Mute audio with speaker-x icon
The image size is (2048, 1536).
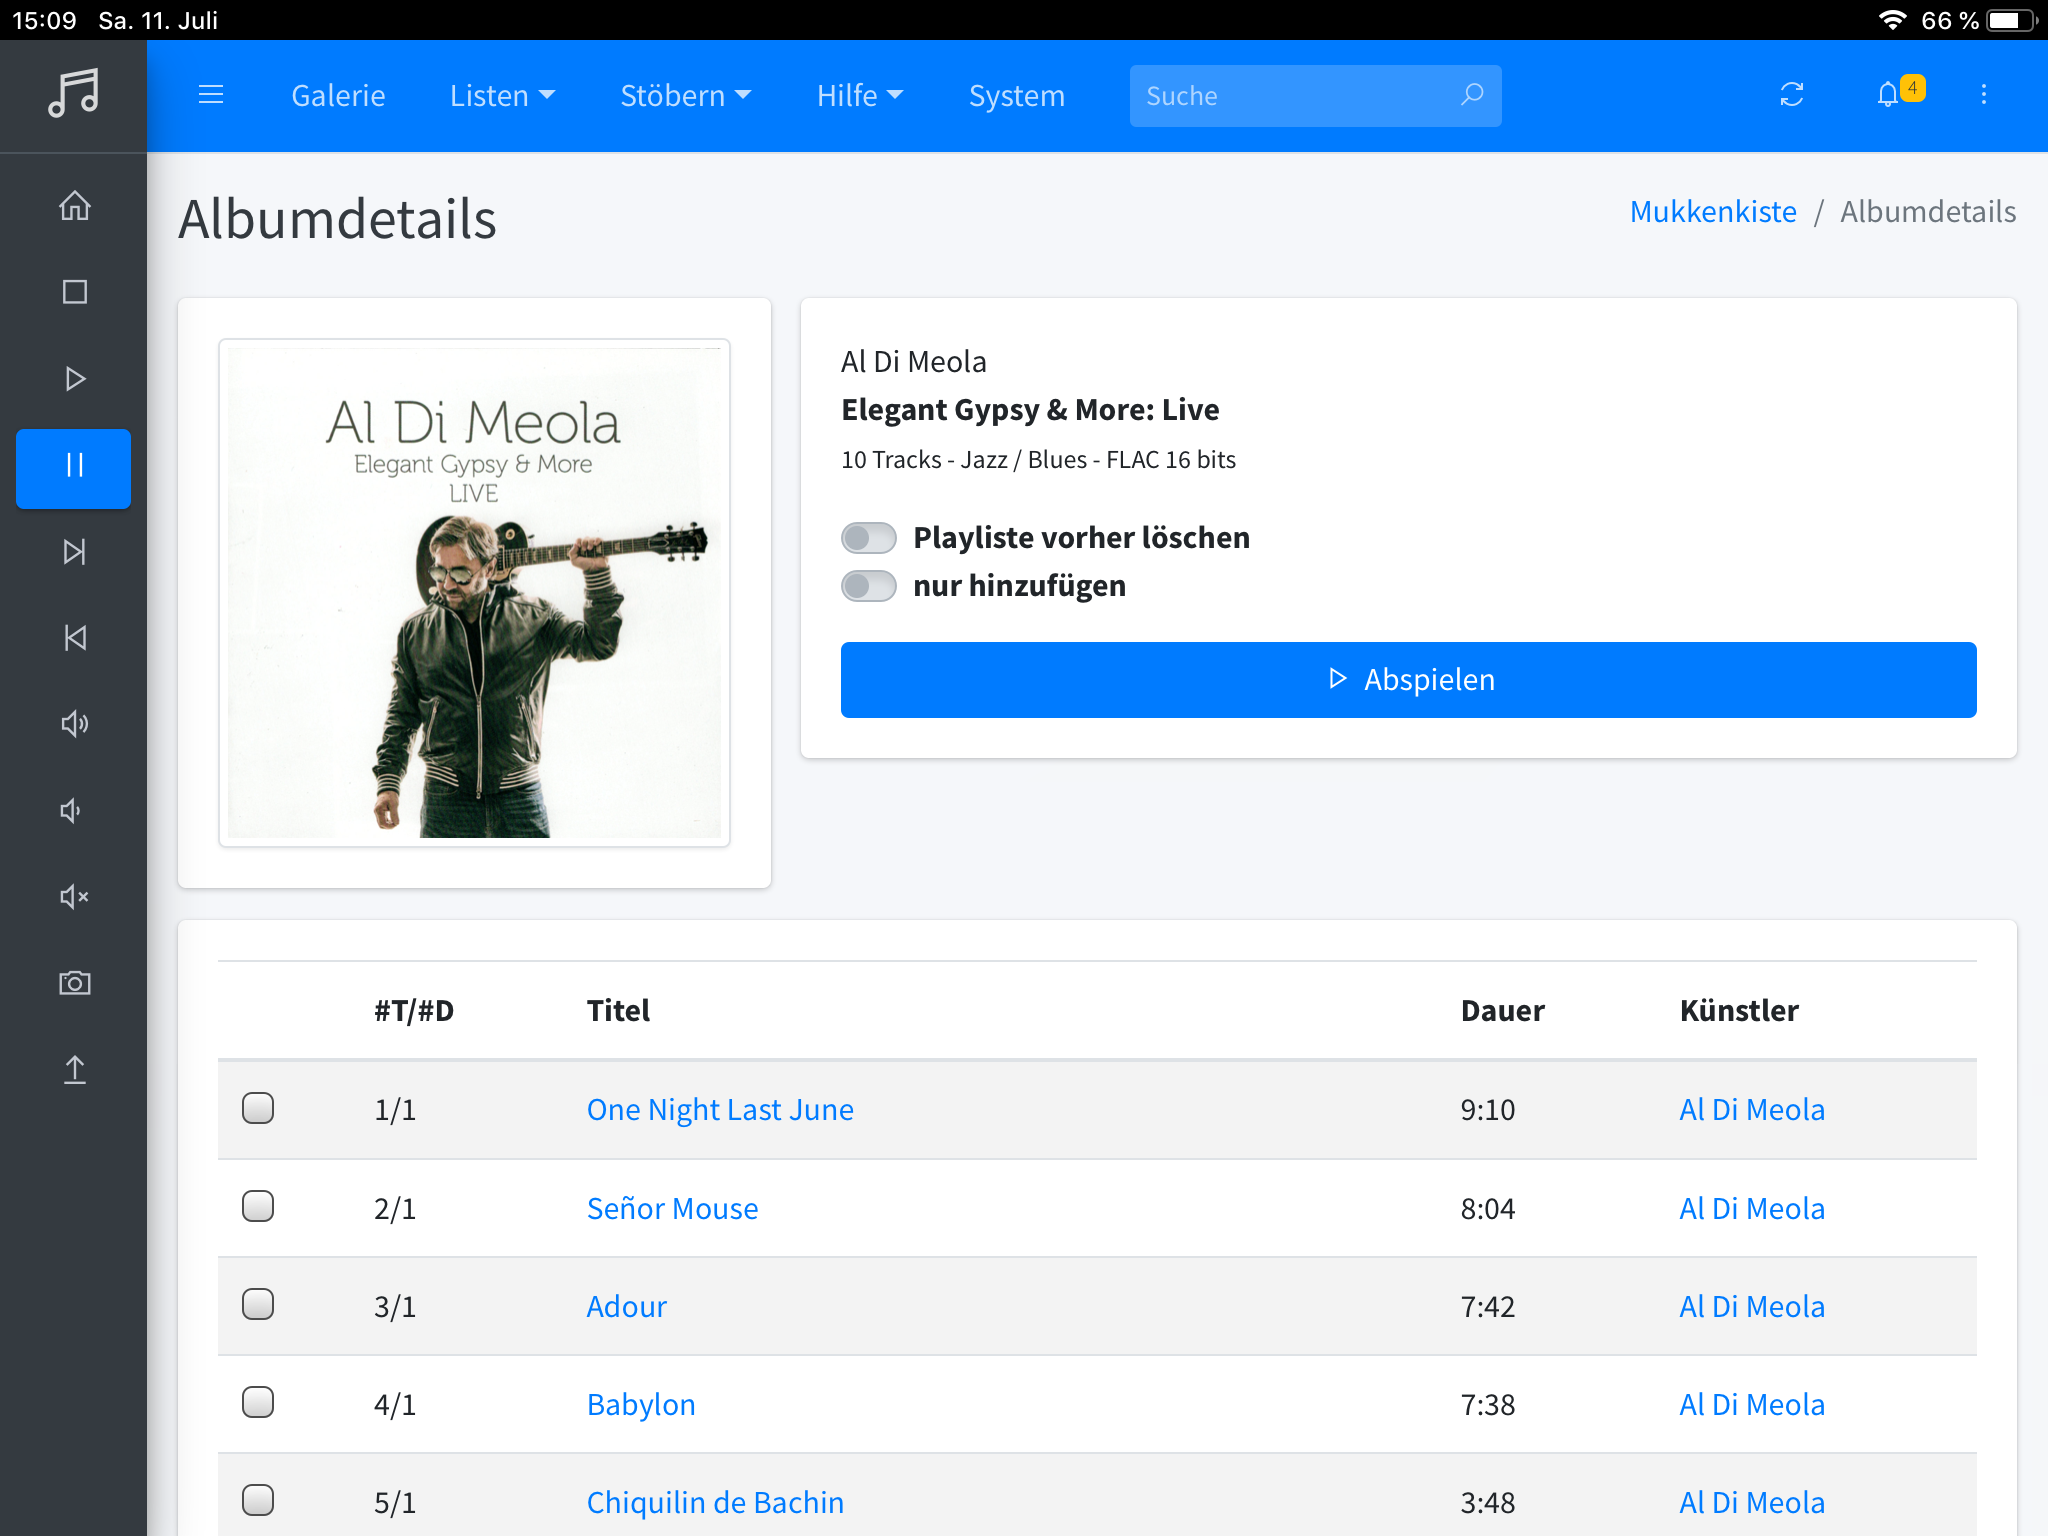pyautogui.click(x=74, y=897)
